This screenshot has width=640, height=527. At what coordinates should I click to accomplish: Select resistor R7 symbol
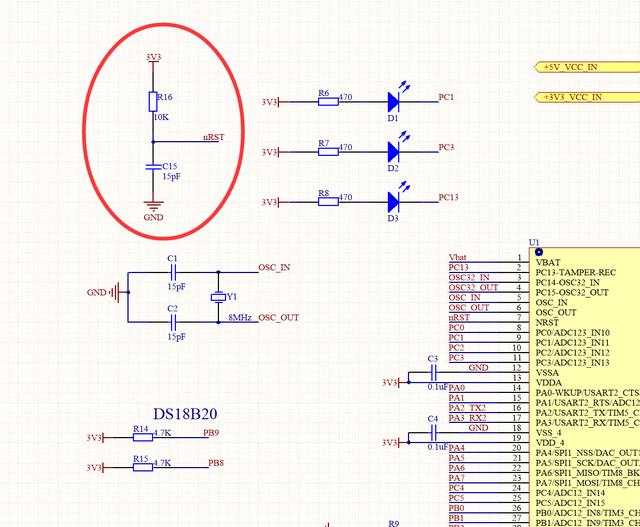[x=328, y=152]
